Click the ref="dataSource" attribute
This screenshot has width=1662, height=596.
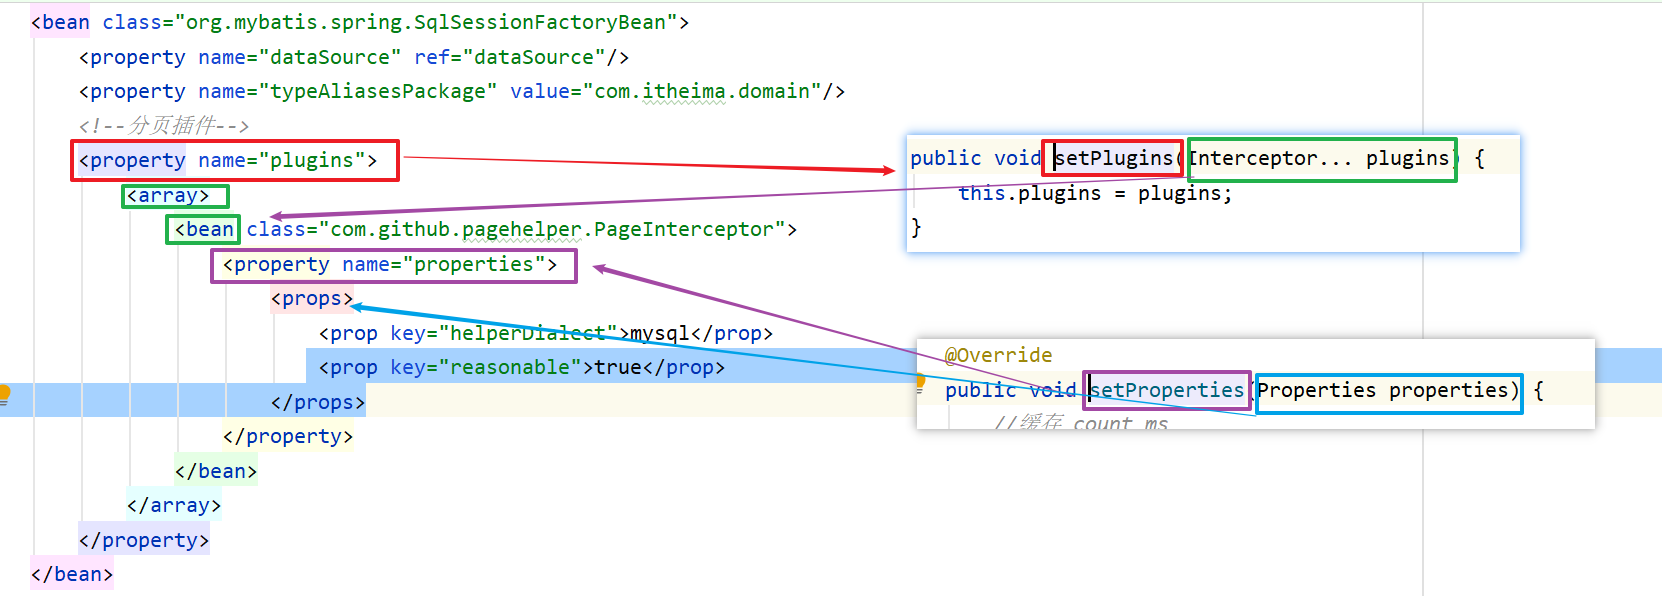tap(510, 57)
